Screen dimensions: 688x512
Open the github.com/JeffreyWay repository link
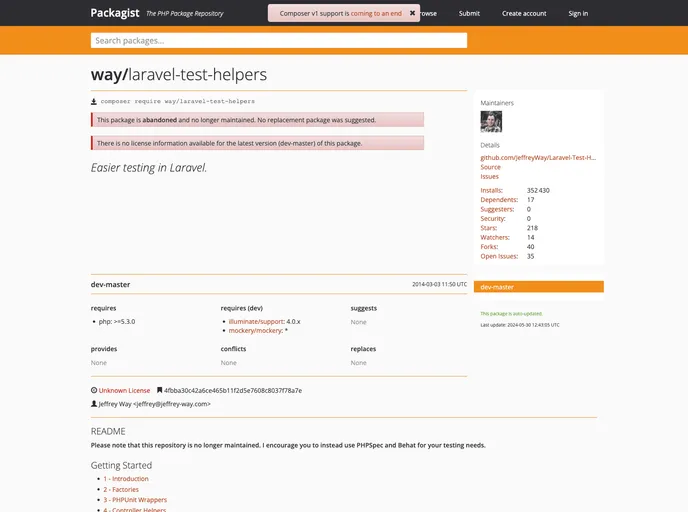click(x=538, y=158)
